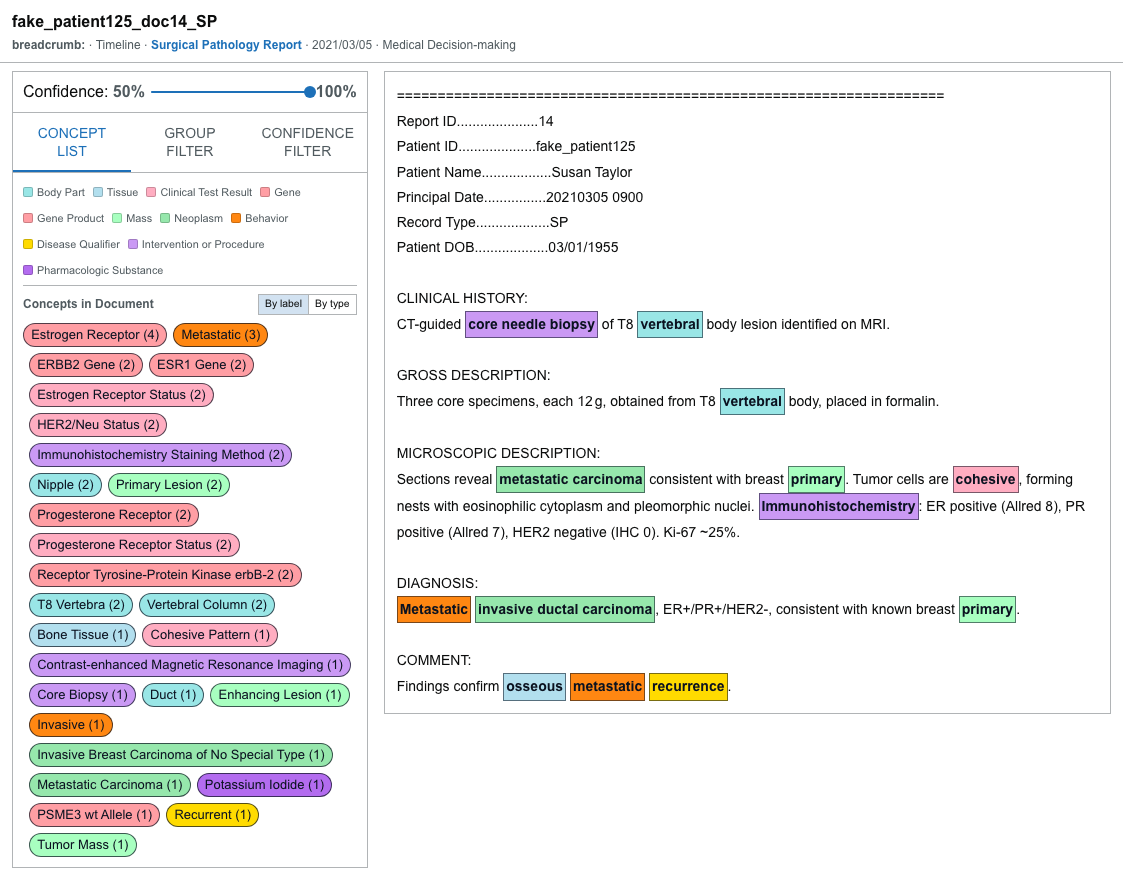1123x876 pixels.
Task: Switch to the Group Filter tab
Action: (190, 142)
